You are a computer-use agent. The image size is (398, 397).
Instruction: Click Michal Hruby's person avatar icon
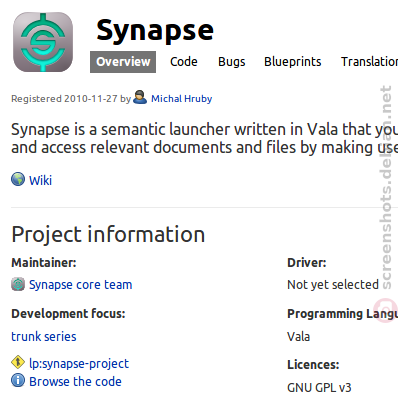pos(140,97)
